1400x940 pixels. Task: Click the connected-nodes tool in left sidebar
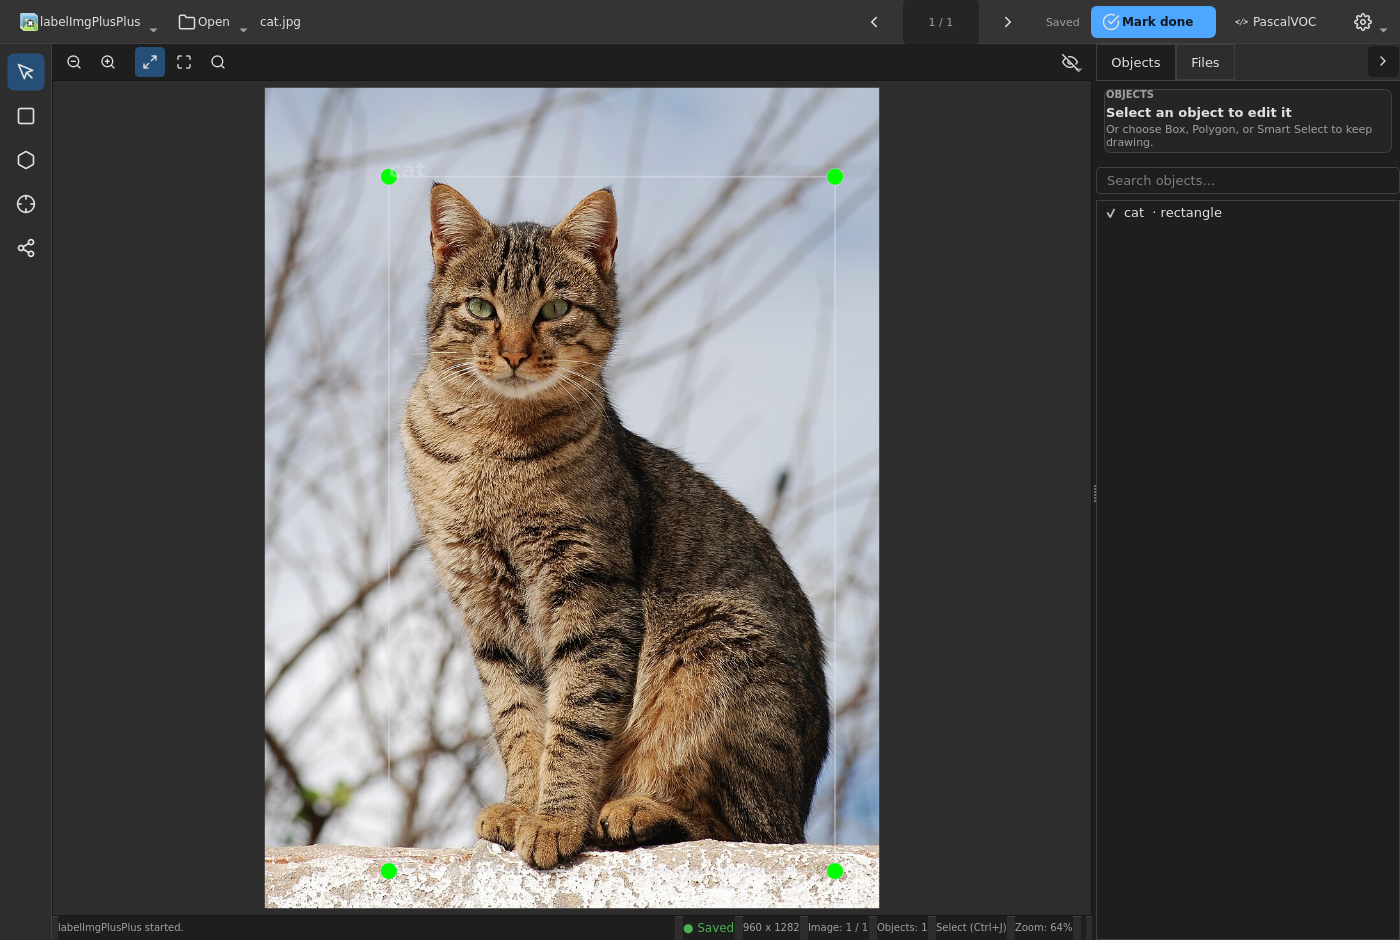26,248
